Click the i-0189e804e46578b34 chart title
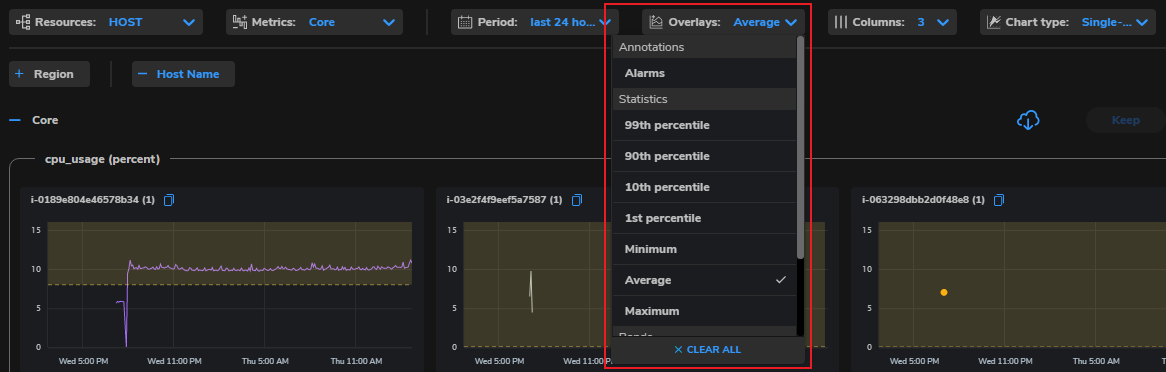 [92, 200]
